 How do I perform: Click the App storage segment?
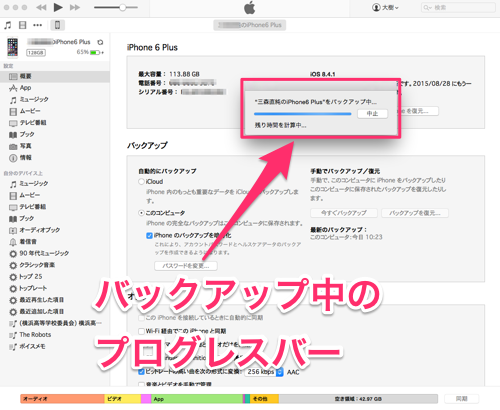tap(197, 399)
